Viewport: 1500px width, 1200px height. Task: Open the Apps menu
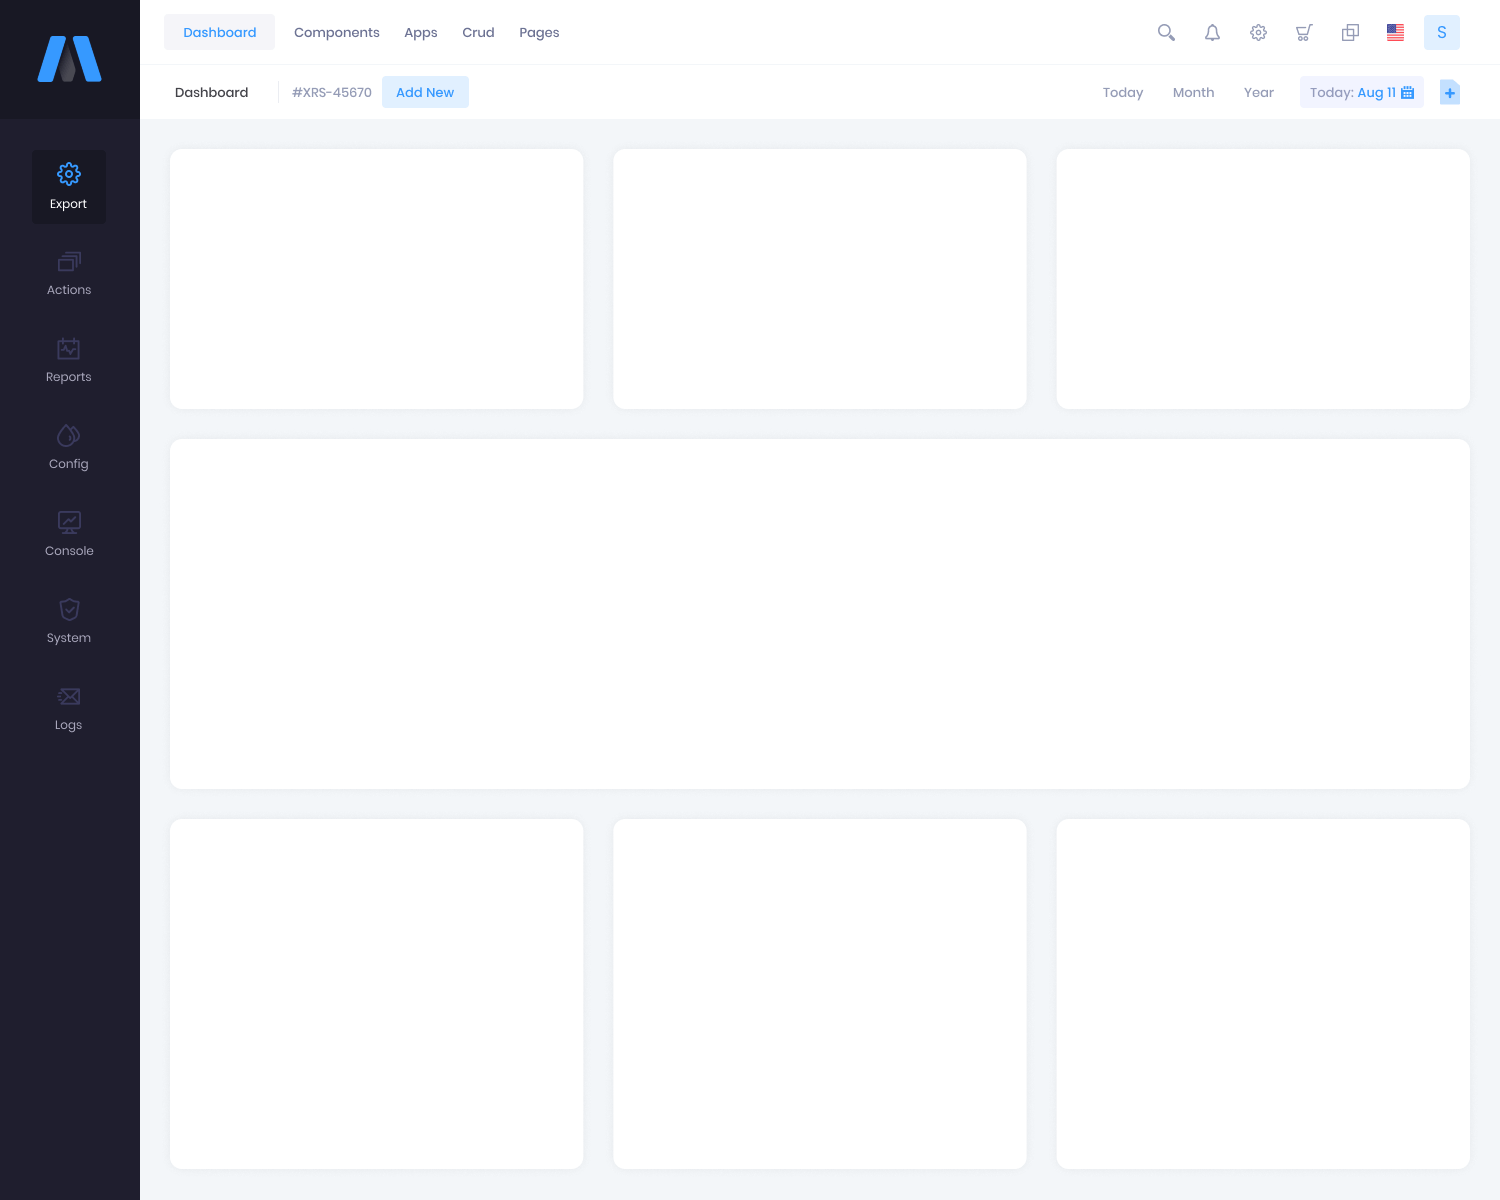pos(421,33)
